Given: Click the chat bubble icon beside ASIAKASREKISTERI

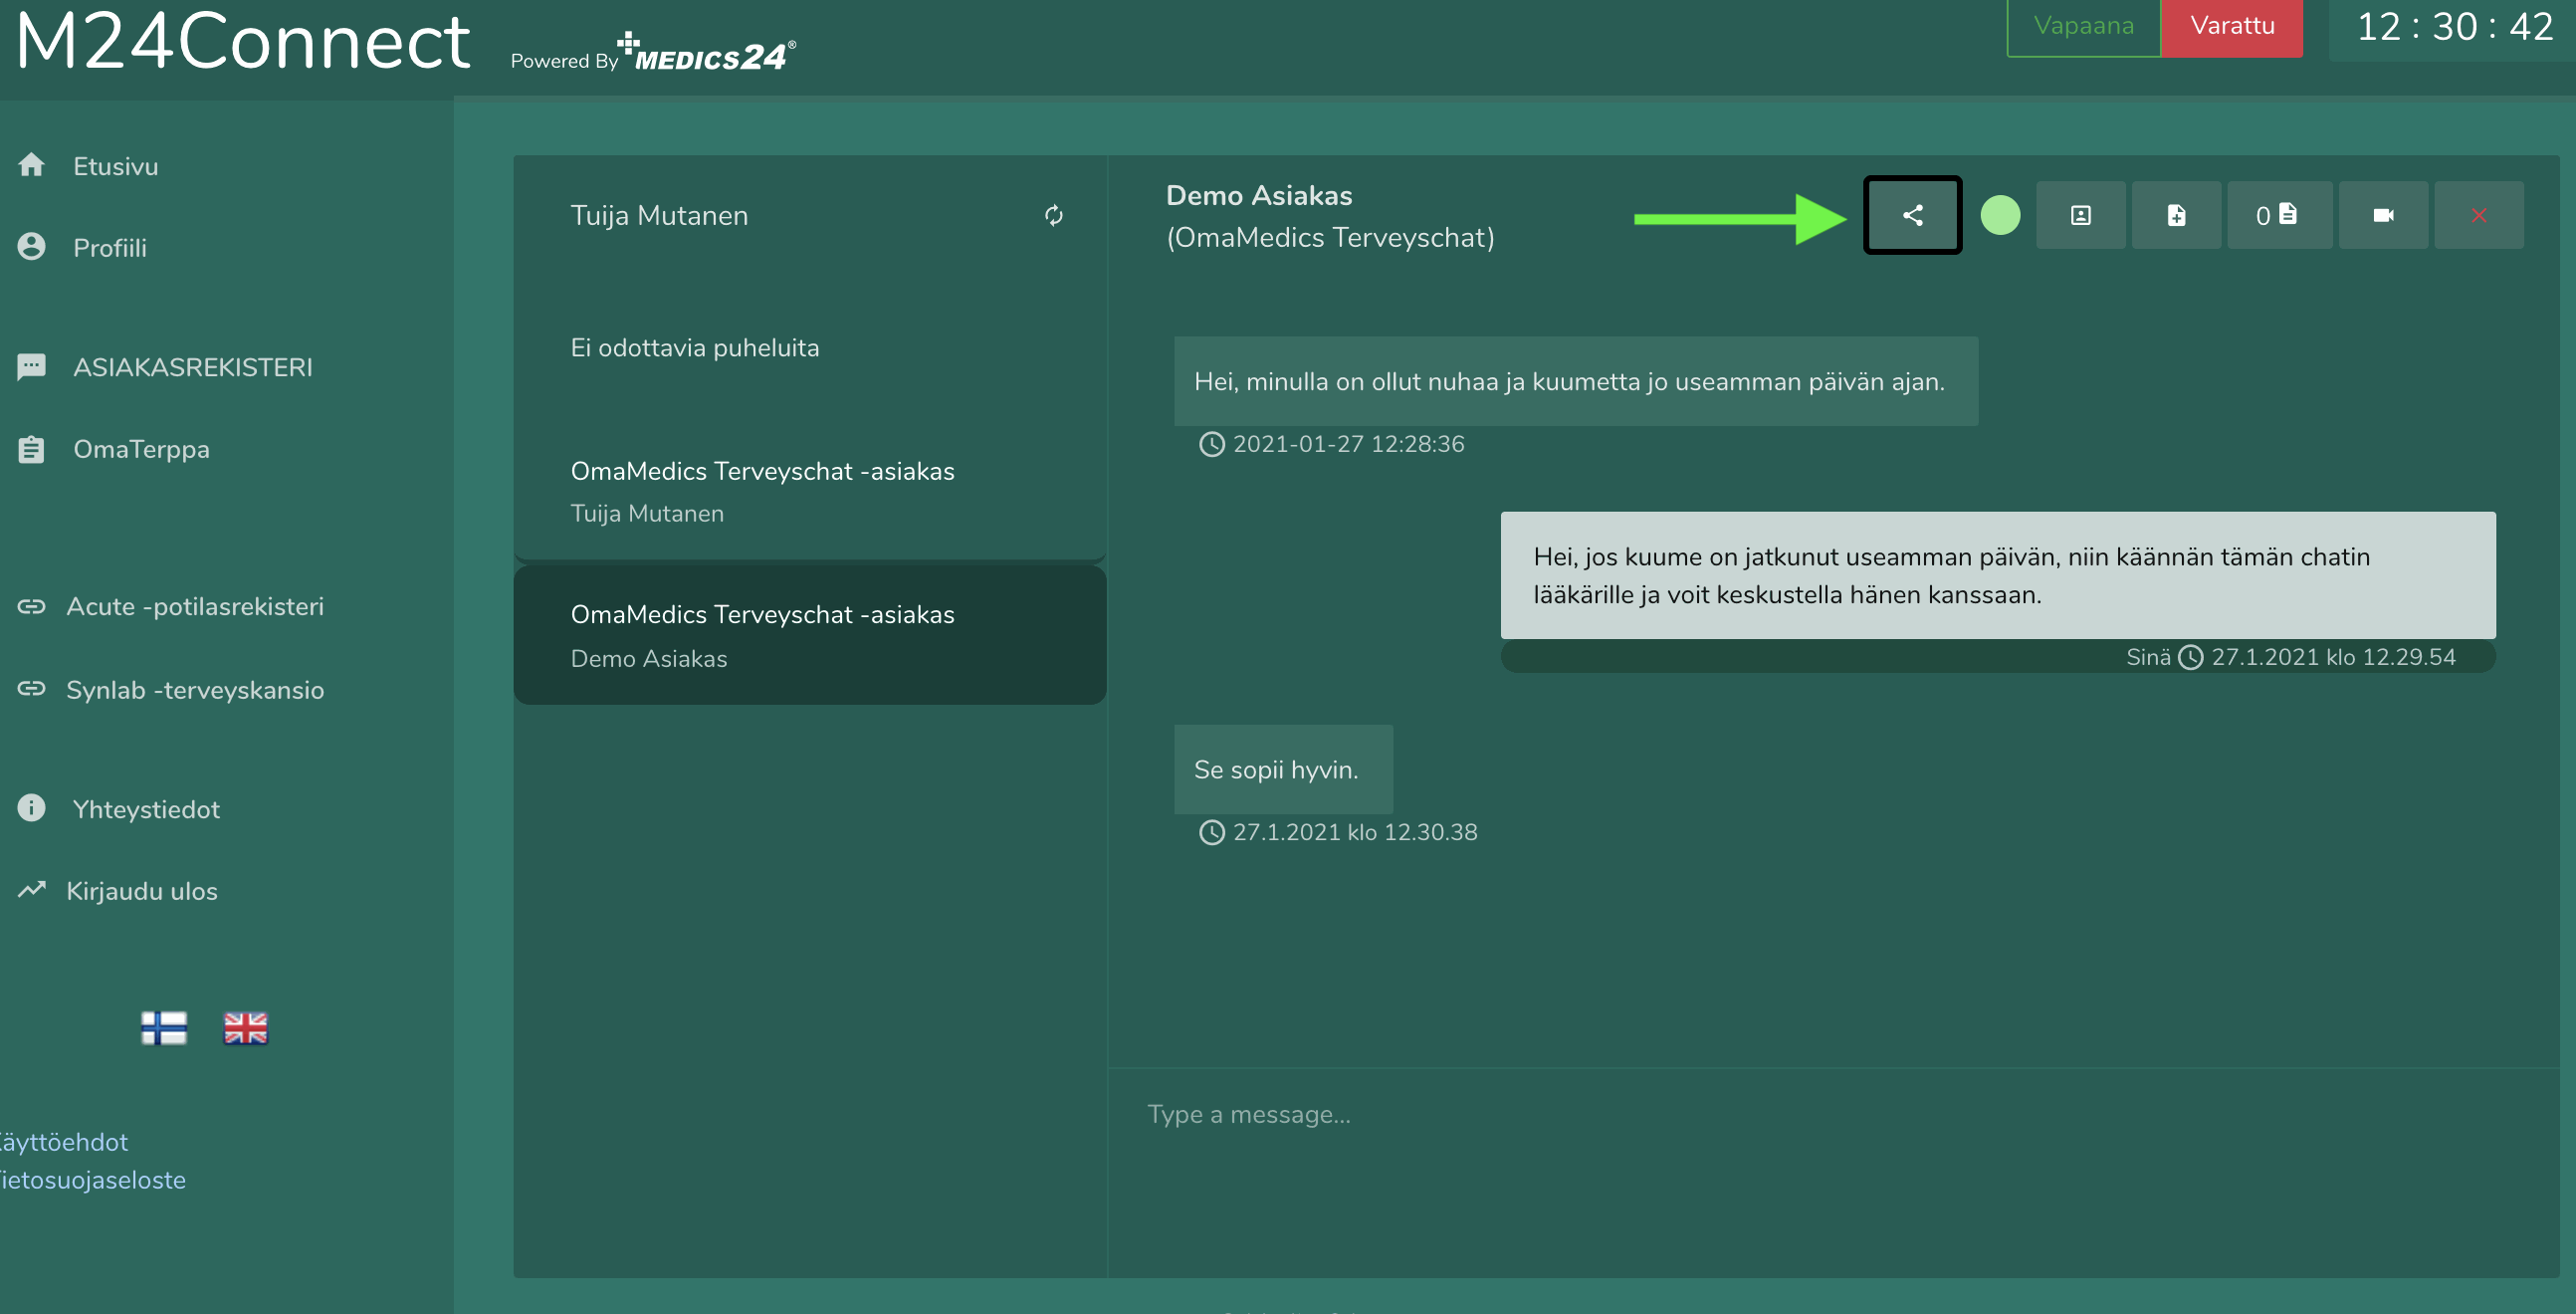Looking at the screenshot, I should [31, 367].
